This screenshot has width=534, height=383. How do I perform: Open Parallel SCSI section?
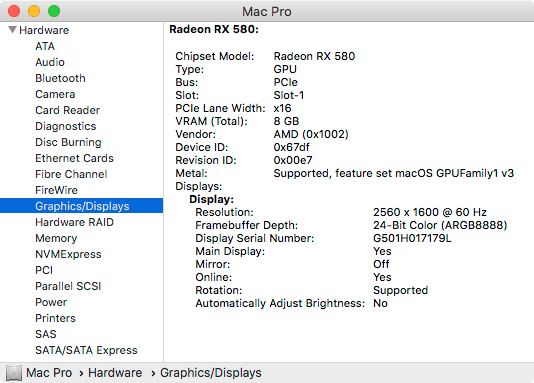click(68, 286)
